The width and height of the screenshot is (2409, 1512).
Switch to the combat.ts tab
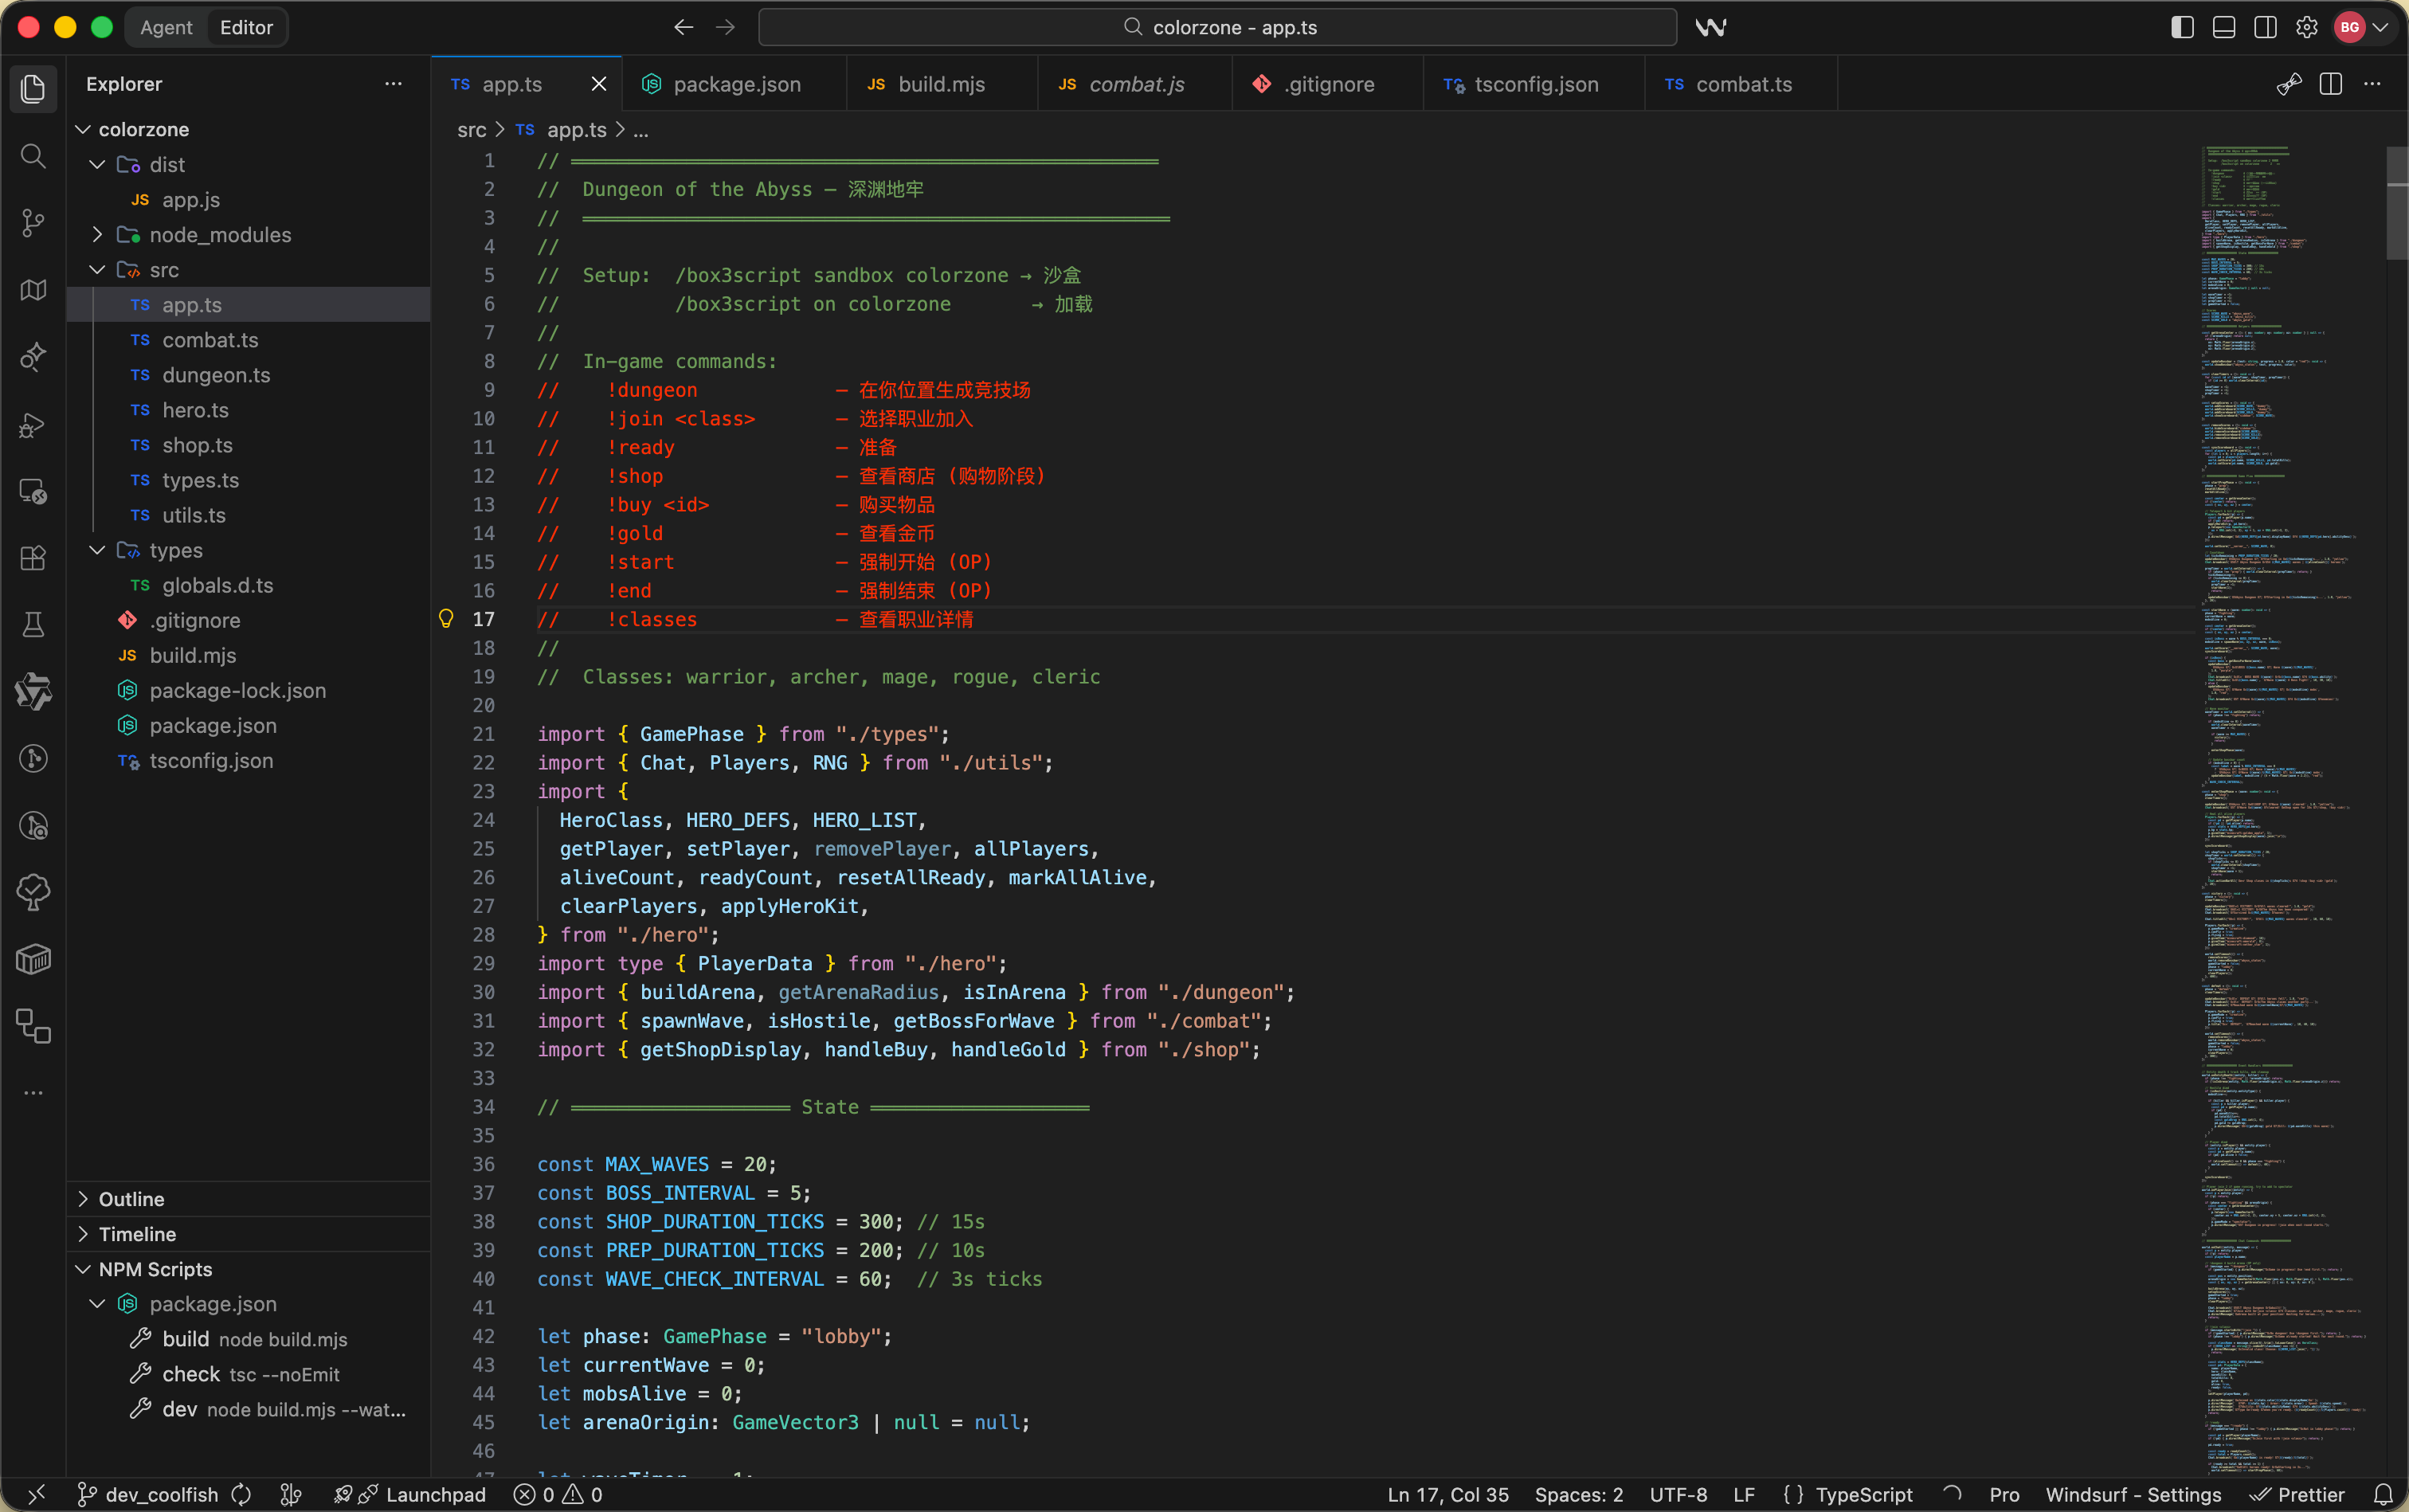click(x=1741, y=84)
